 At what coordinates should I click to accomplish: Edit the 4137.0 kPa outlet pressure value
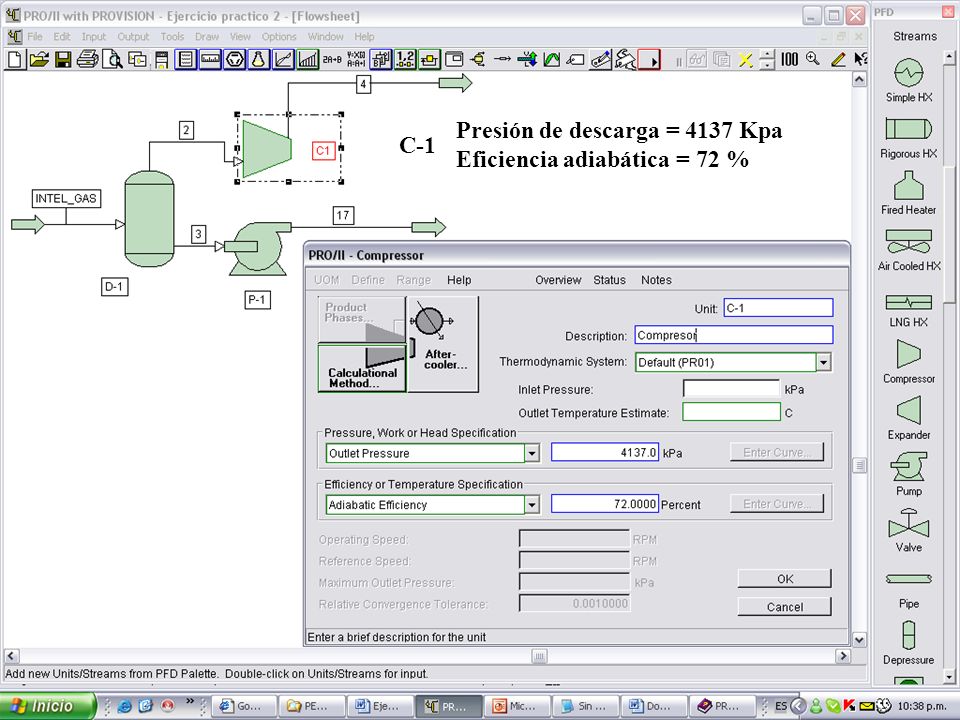[x=605, y=452]
